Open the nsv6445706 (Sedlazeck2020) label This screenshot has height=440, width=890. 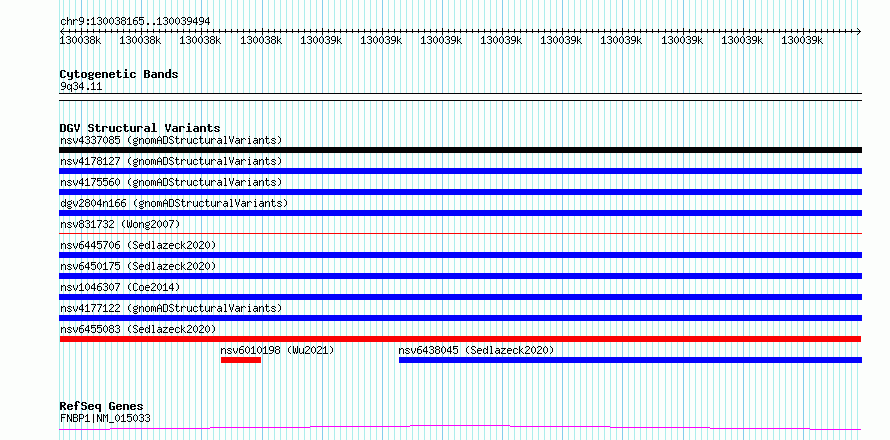(x=138, y=245)
